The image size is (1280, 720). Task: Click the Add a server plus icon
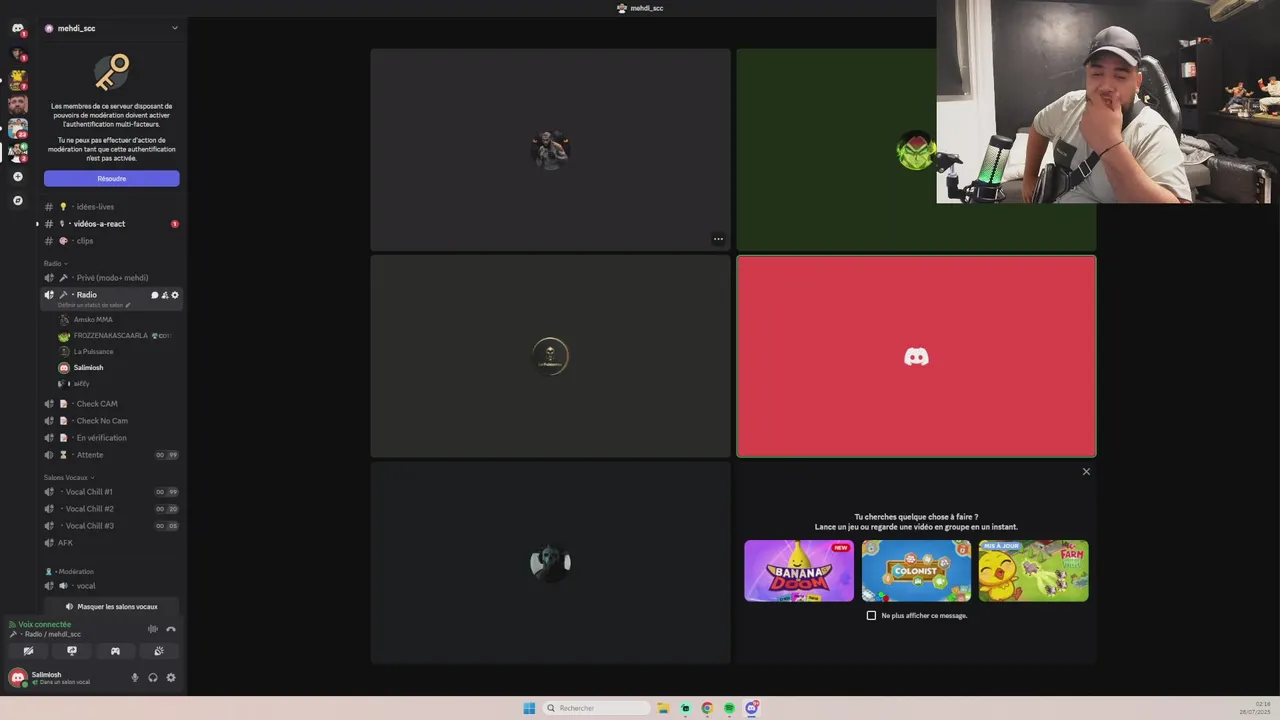tap(17, 177)
